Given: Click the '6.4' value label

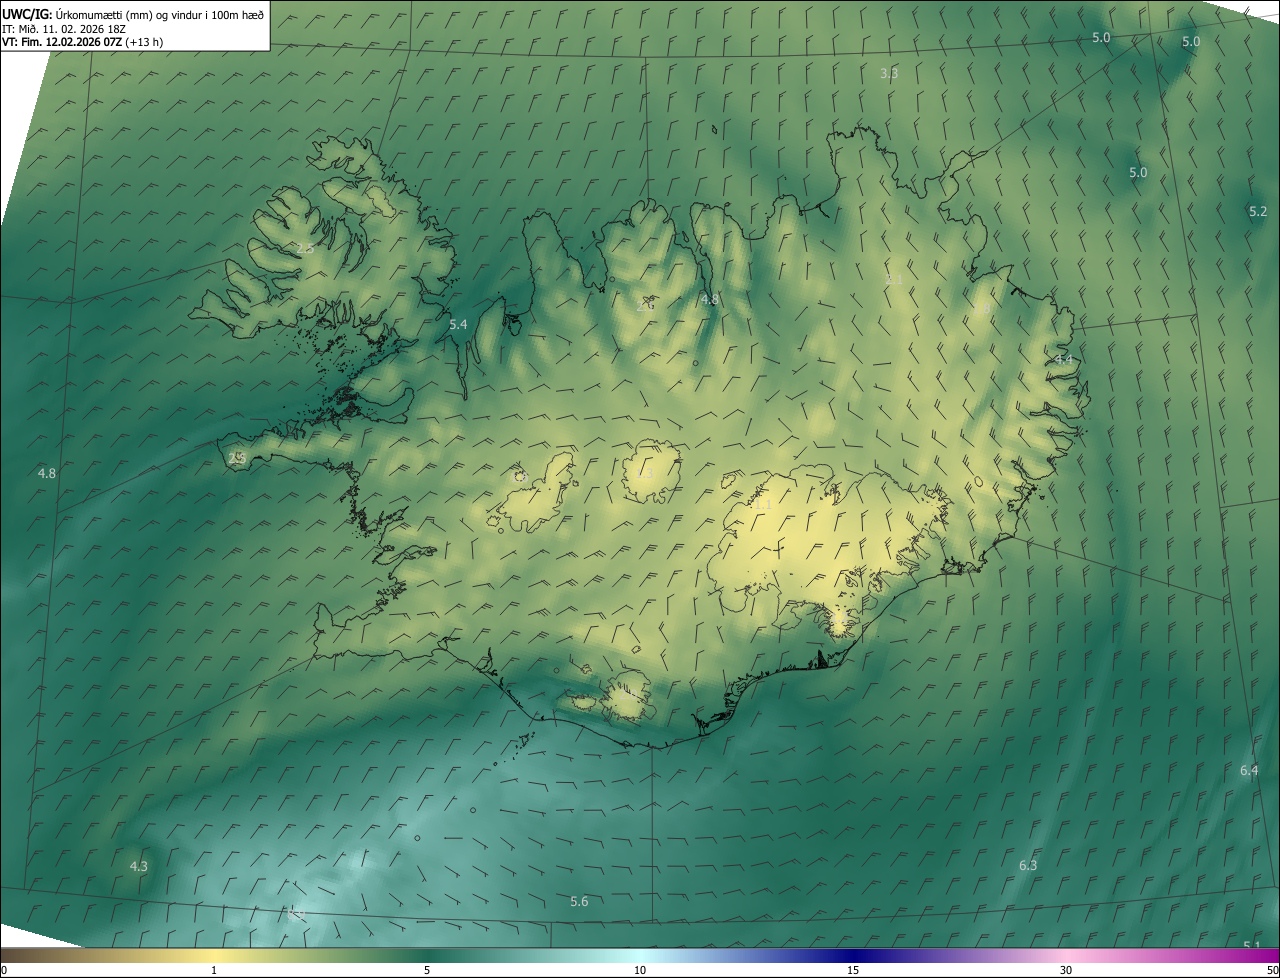Looking at the screenshot, I should [1249, 770].
